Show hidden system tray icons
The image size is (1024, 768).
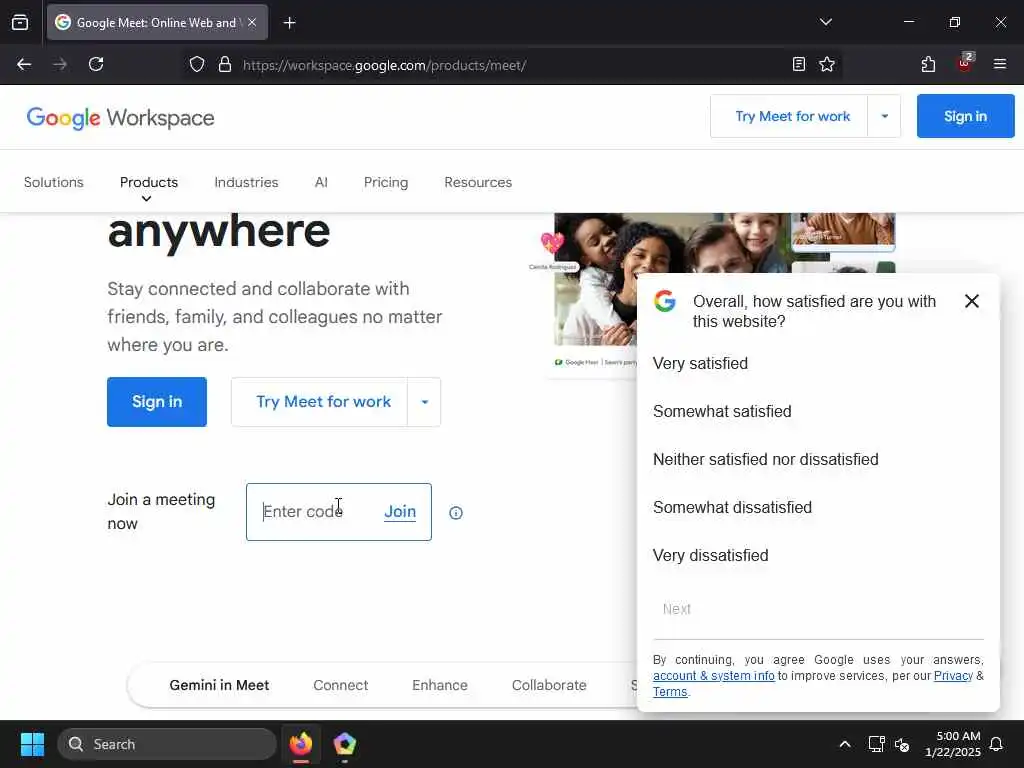(844, 744)
